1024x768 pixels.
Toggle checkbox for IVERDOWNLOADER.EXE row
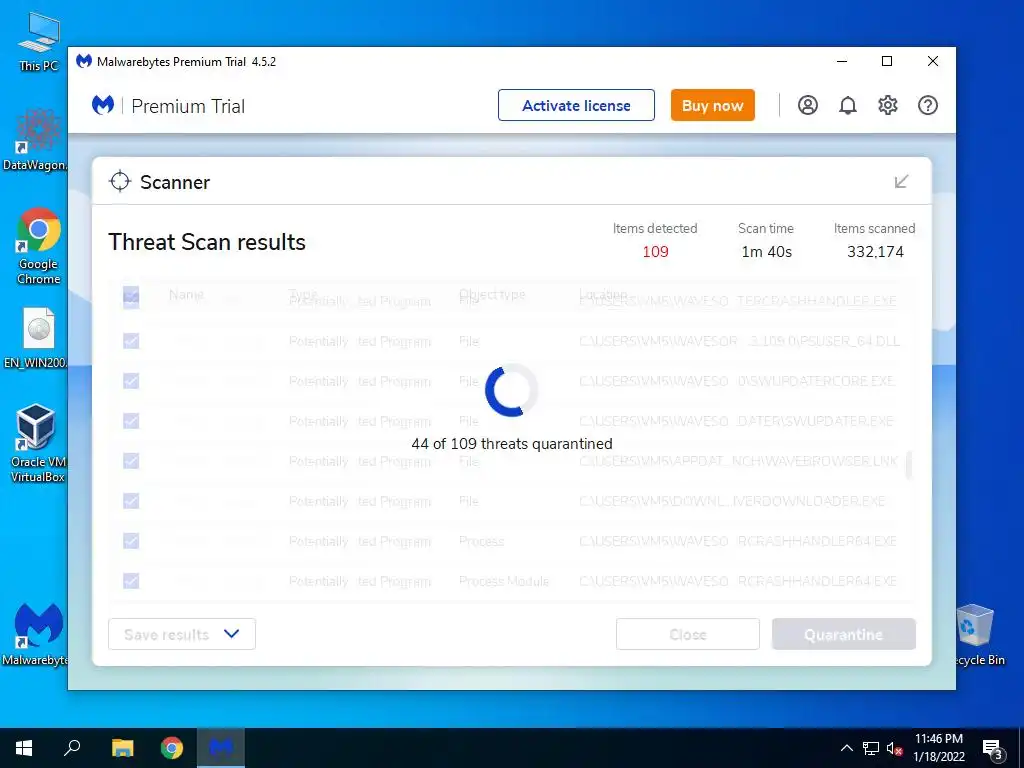tap(131, 501)
